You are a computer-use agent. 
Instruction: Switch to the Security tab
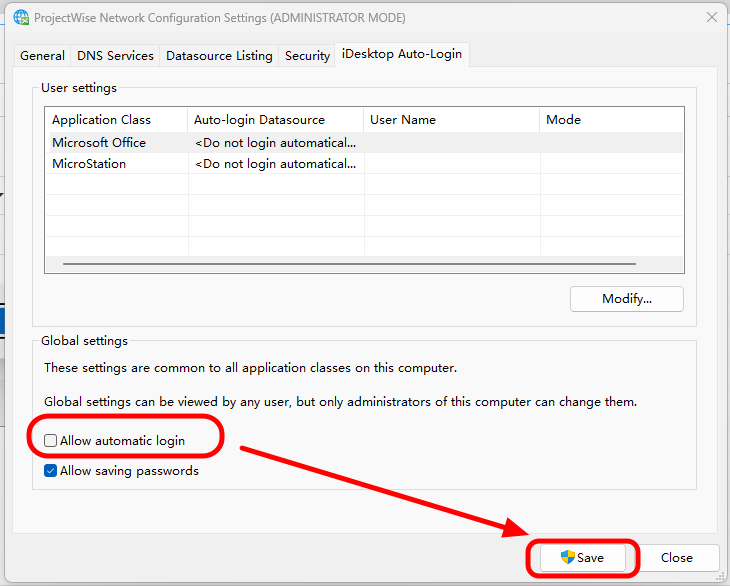point(307,56)
